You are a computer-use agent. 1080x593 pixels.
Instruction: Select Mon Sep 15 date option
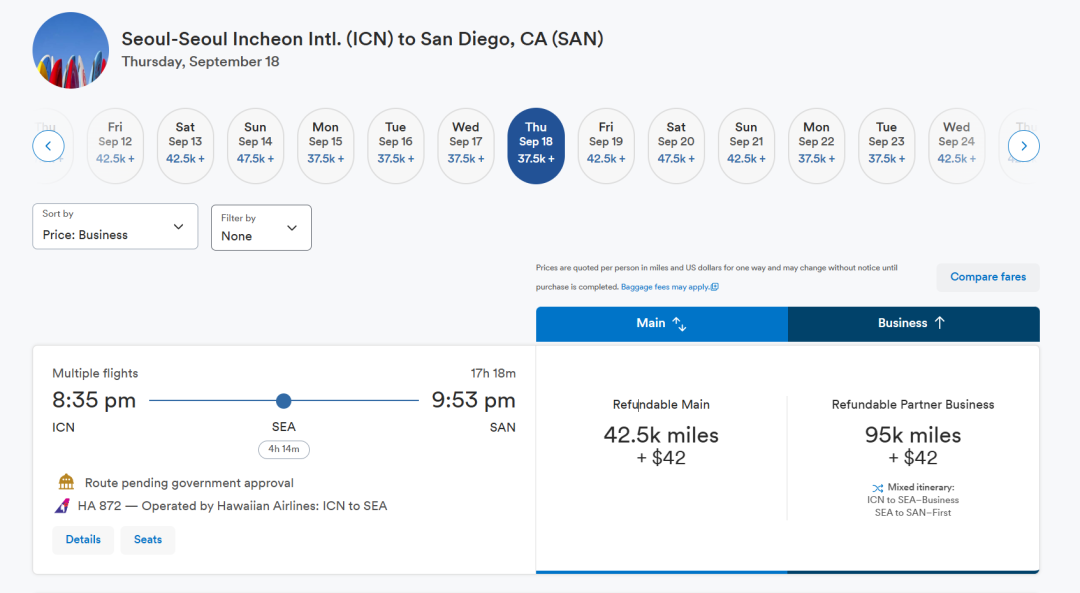325,146
